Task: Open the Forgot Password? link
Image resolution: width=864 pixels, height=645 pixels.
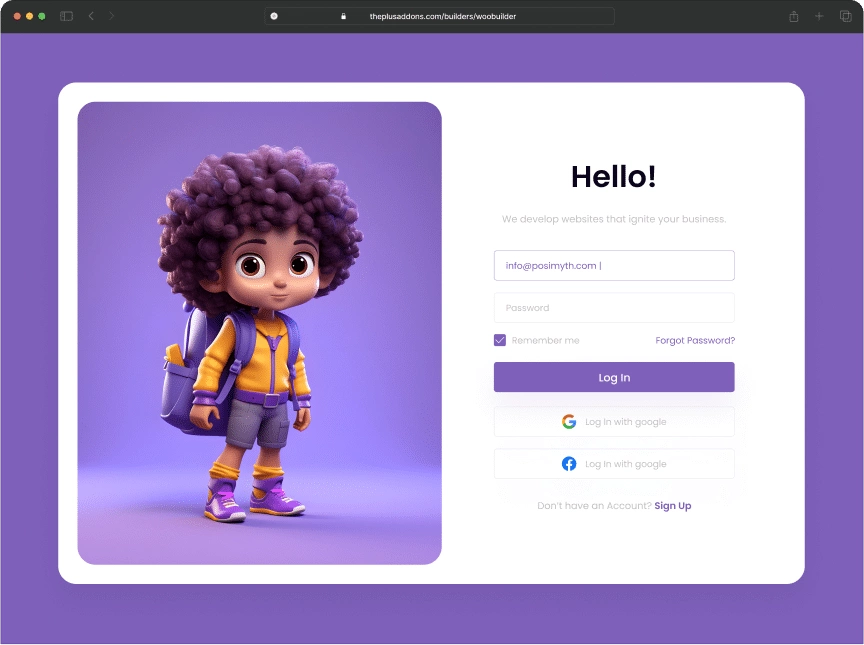Action: pos(695,340)
